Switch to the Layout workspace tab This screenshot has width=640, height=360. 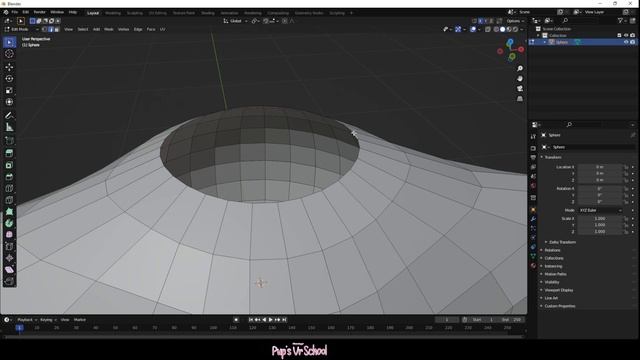[93, 13]
